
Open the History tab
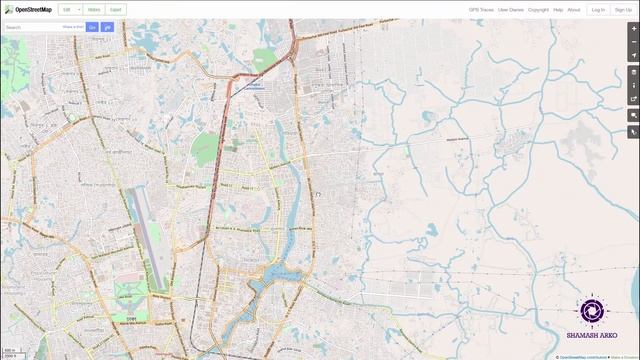coord(94,9)
